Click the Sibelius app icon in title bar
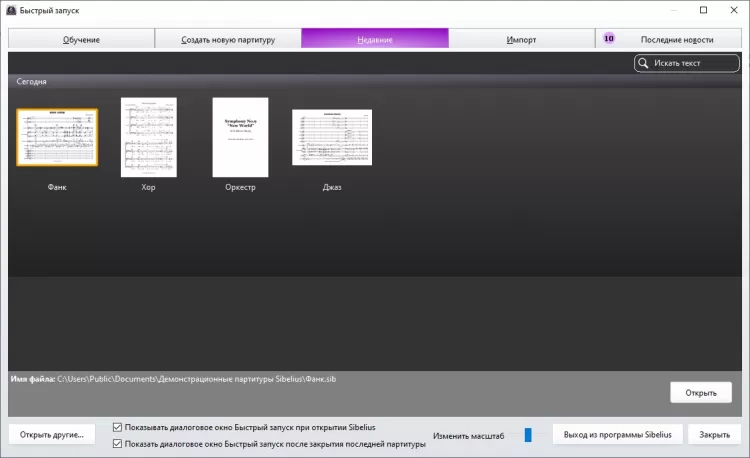This screenshot has height=458, width=750. click(11, 10)
